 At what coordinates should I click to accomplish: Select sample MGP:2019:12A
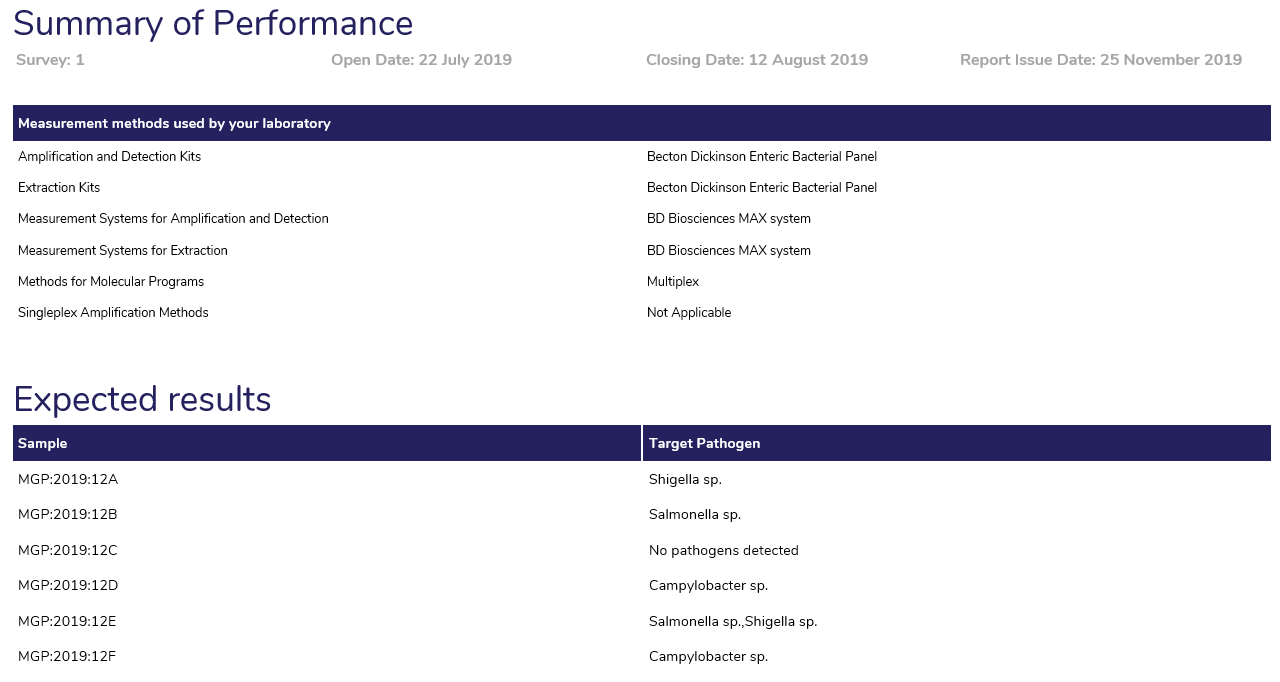(68, 479)
